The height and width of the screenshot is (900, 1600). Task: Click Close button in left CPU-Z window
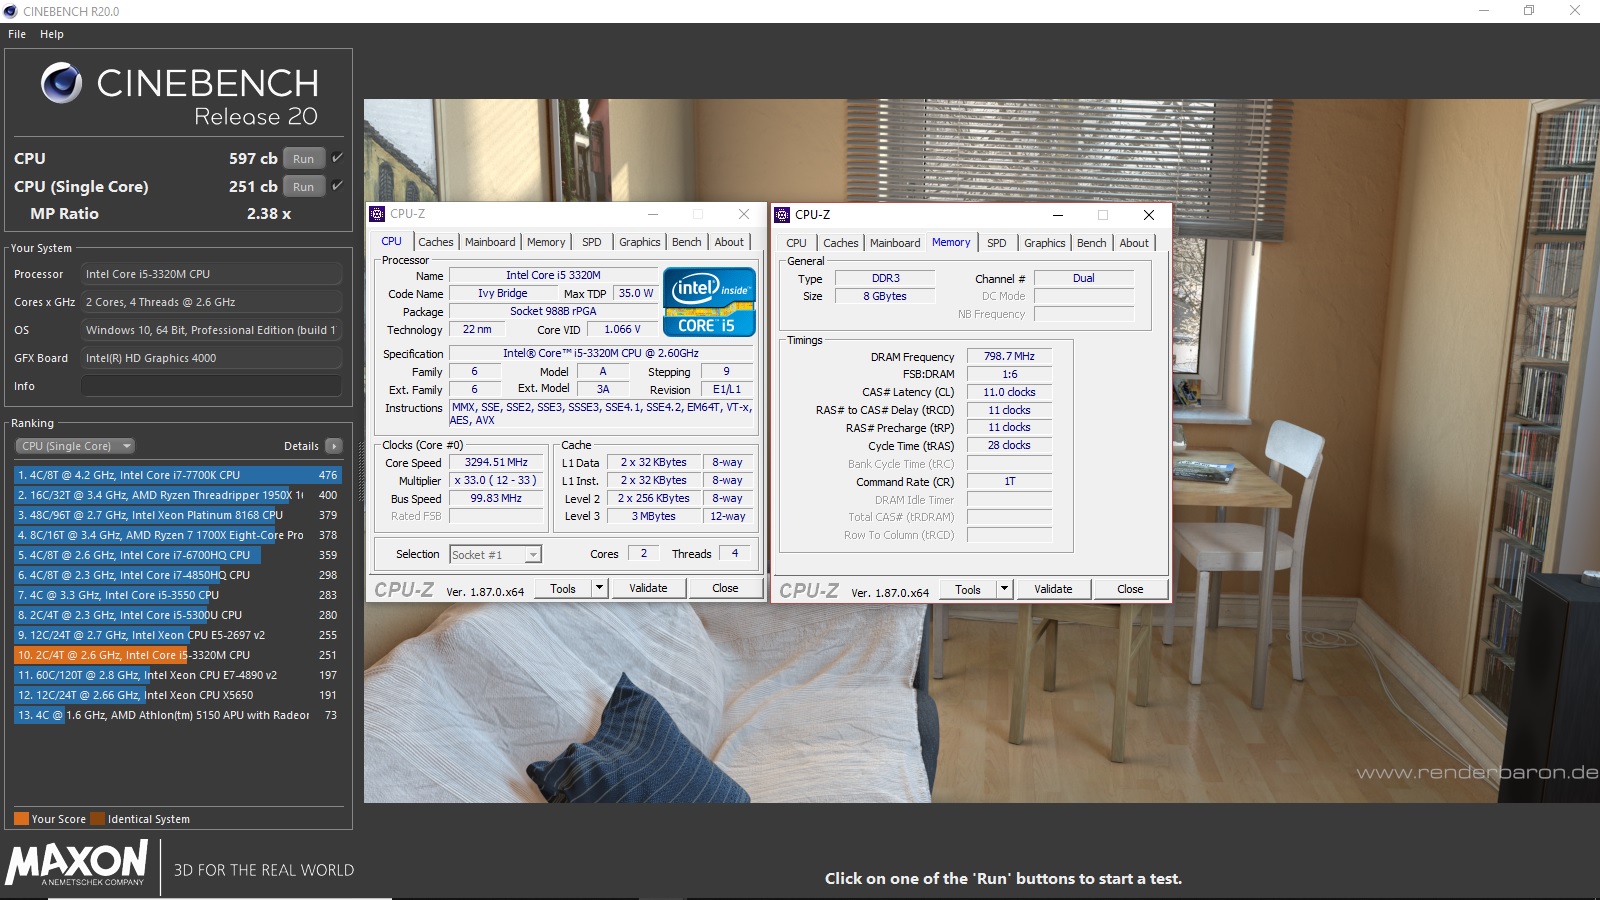pyautogui.click(x=725, y=588)
